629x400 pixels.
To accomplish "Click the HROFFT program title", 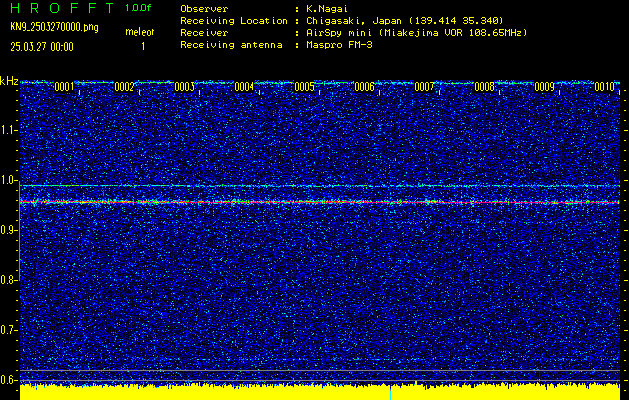I will click(62, 8).
